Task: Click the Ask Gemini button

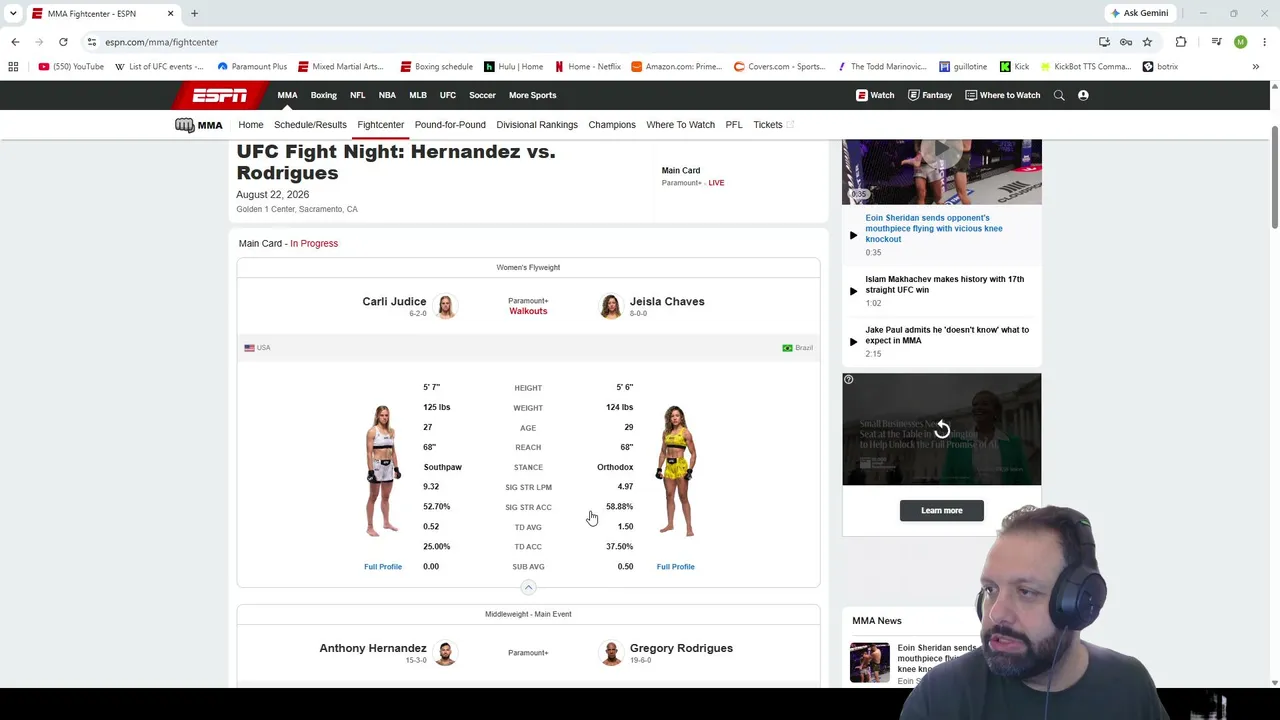Action: tap(1138, 13)
